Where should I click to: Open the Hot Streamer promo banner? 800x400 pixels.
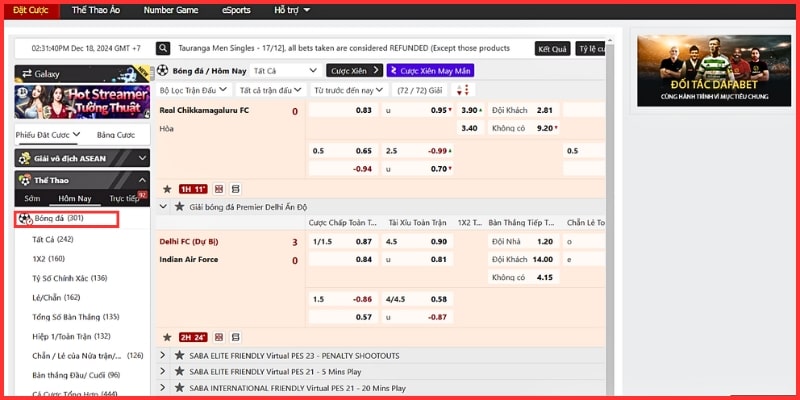tap(82, 103)
